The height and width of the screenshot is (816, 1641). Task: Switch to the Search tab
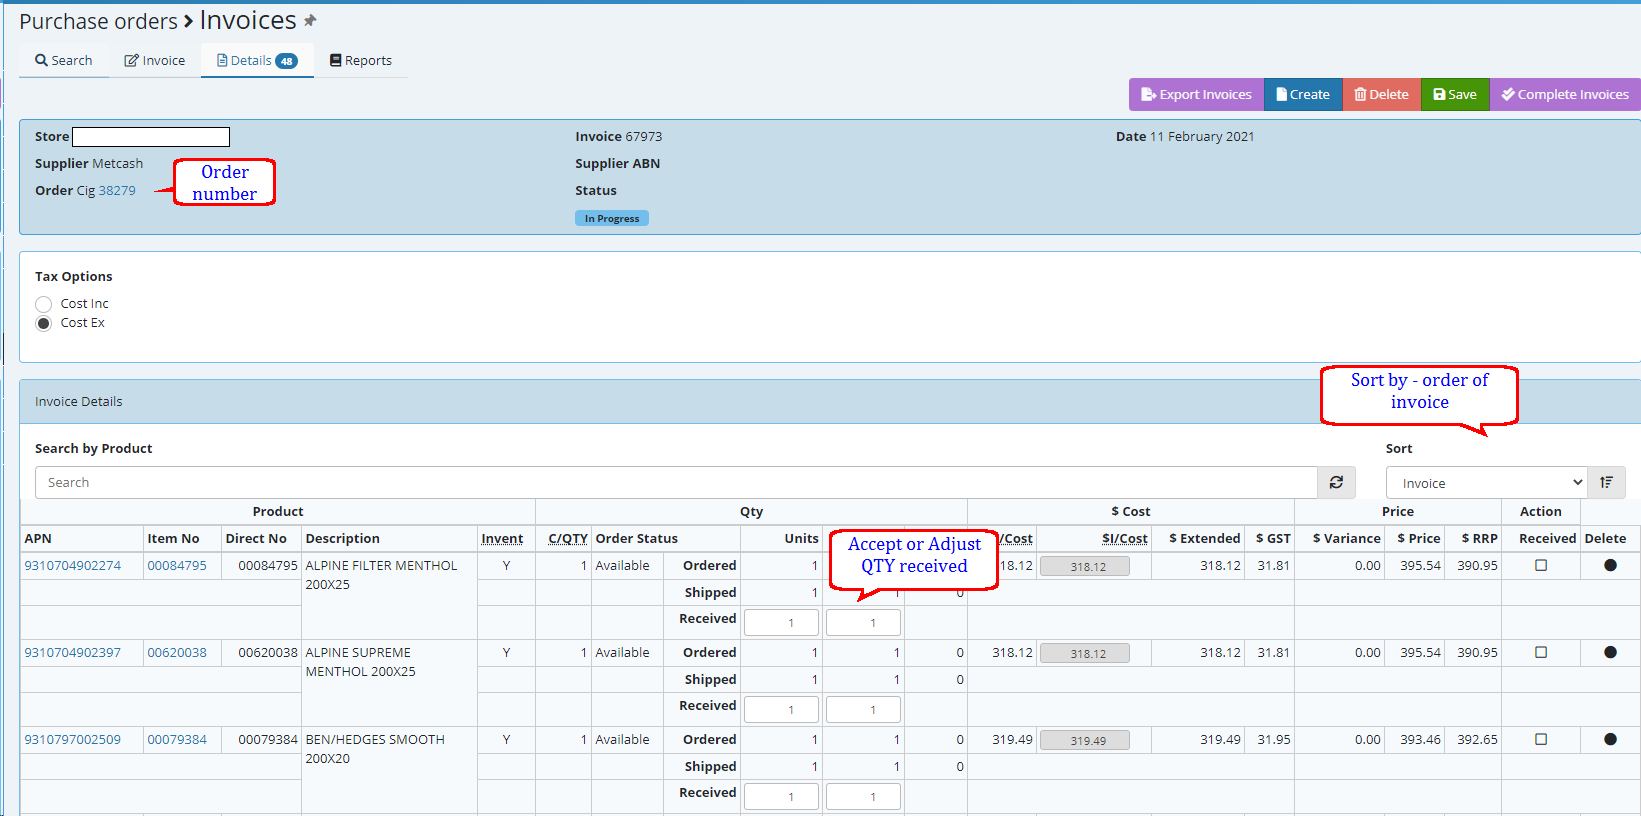[64, 60]
